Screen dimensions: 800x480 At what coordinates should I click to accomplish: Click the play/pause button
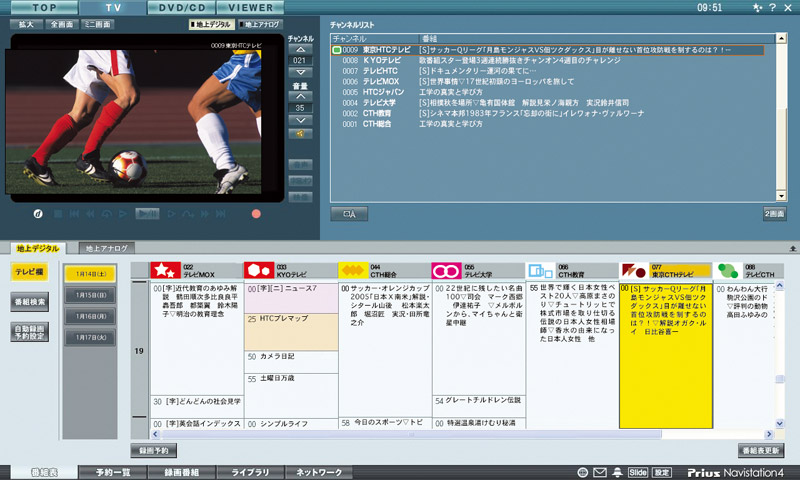pyautogui.click(x=147, y=214)
